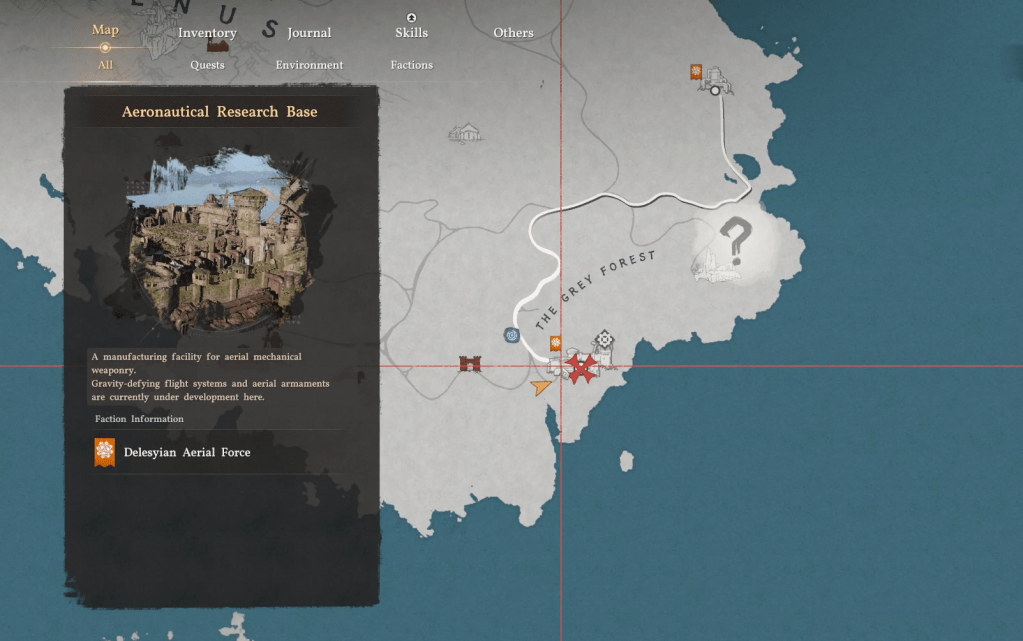The image size is (1023, 641).
Task: Click the orange faction banner in the north
Action: (696, 72)
